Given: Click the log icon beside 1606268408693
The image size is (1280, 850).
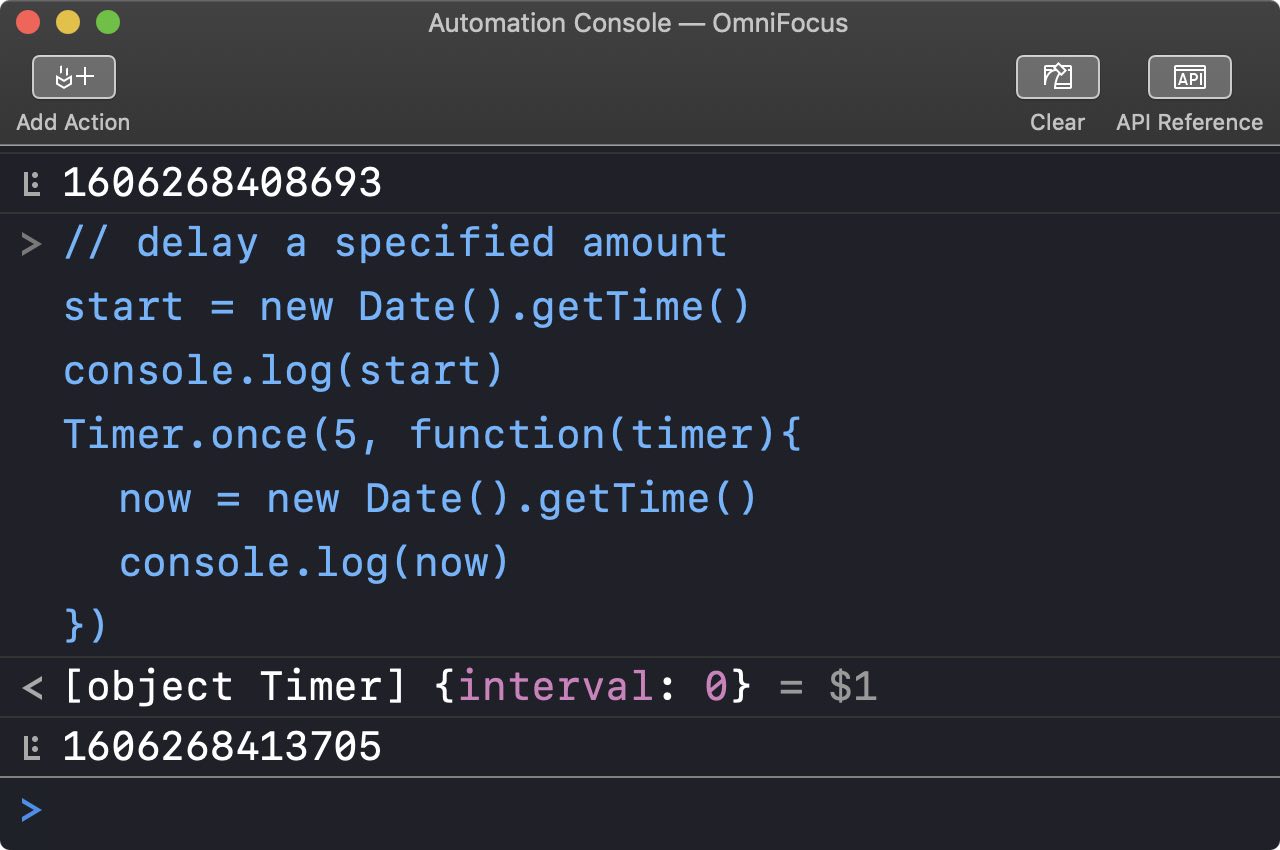Looking at the screenshot, I should [x=32, y=183].
